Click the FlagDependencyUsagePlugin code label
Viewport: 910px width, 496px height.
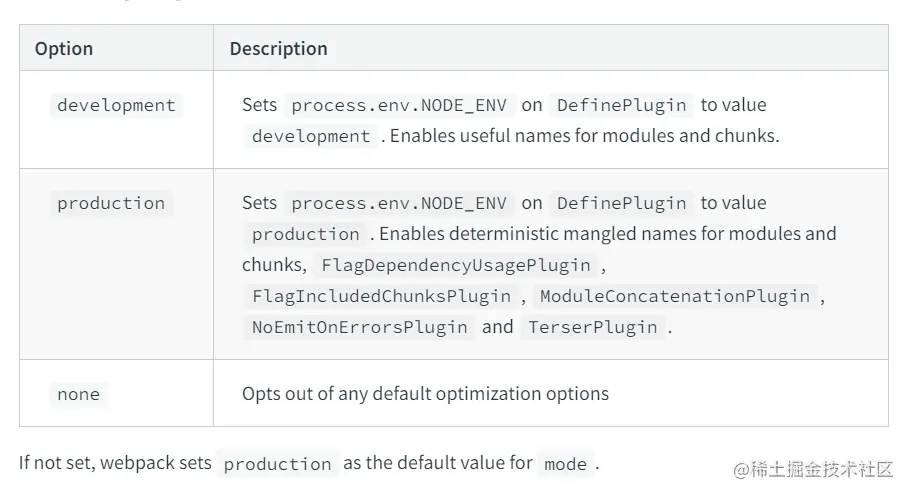point(456,265)
